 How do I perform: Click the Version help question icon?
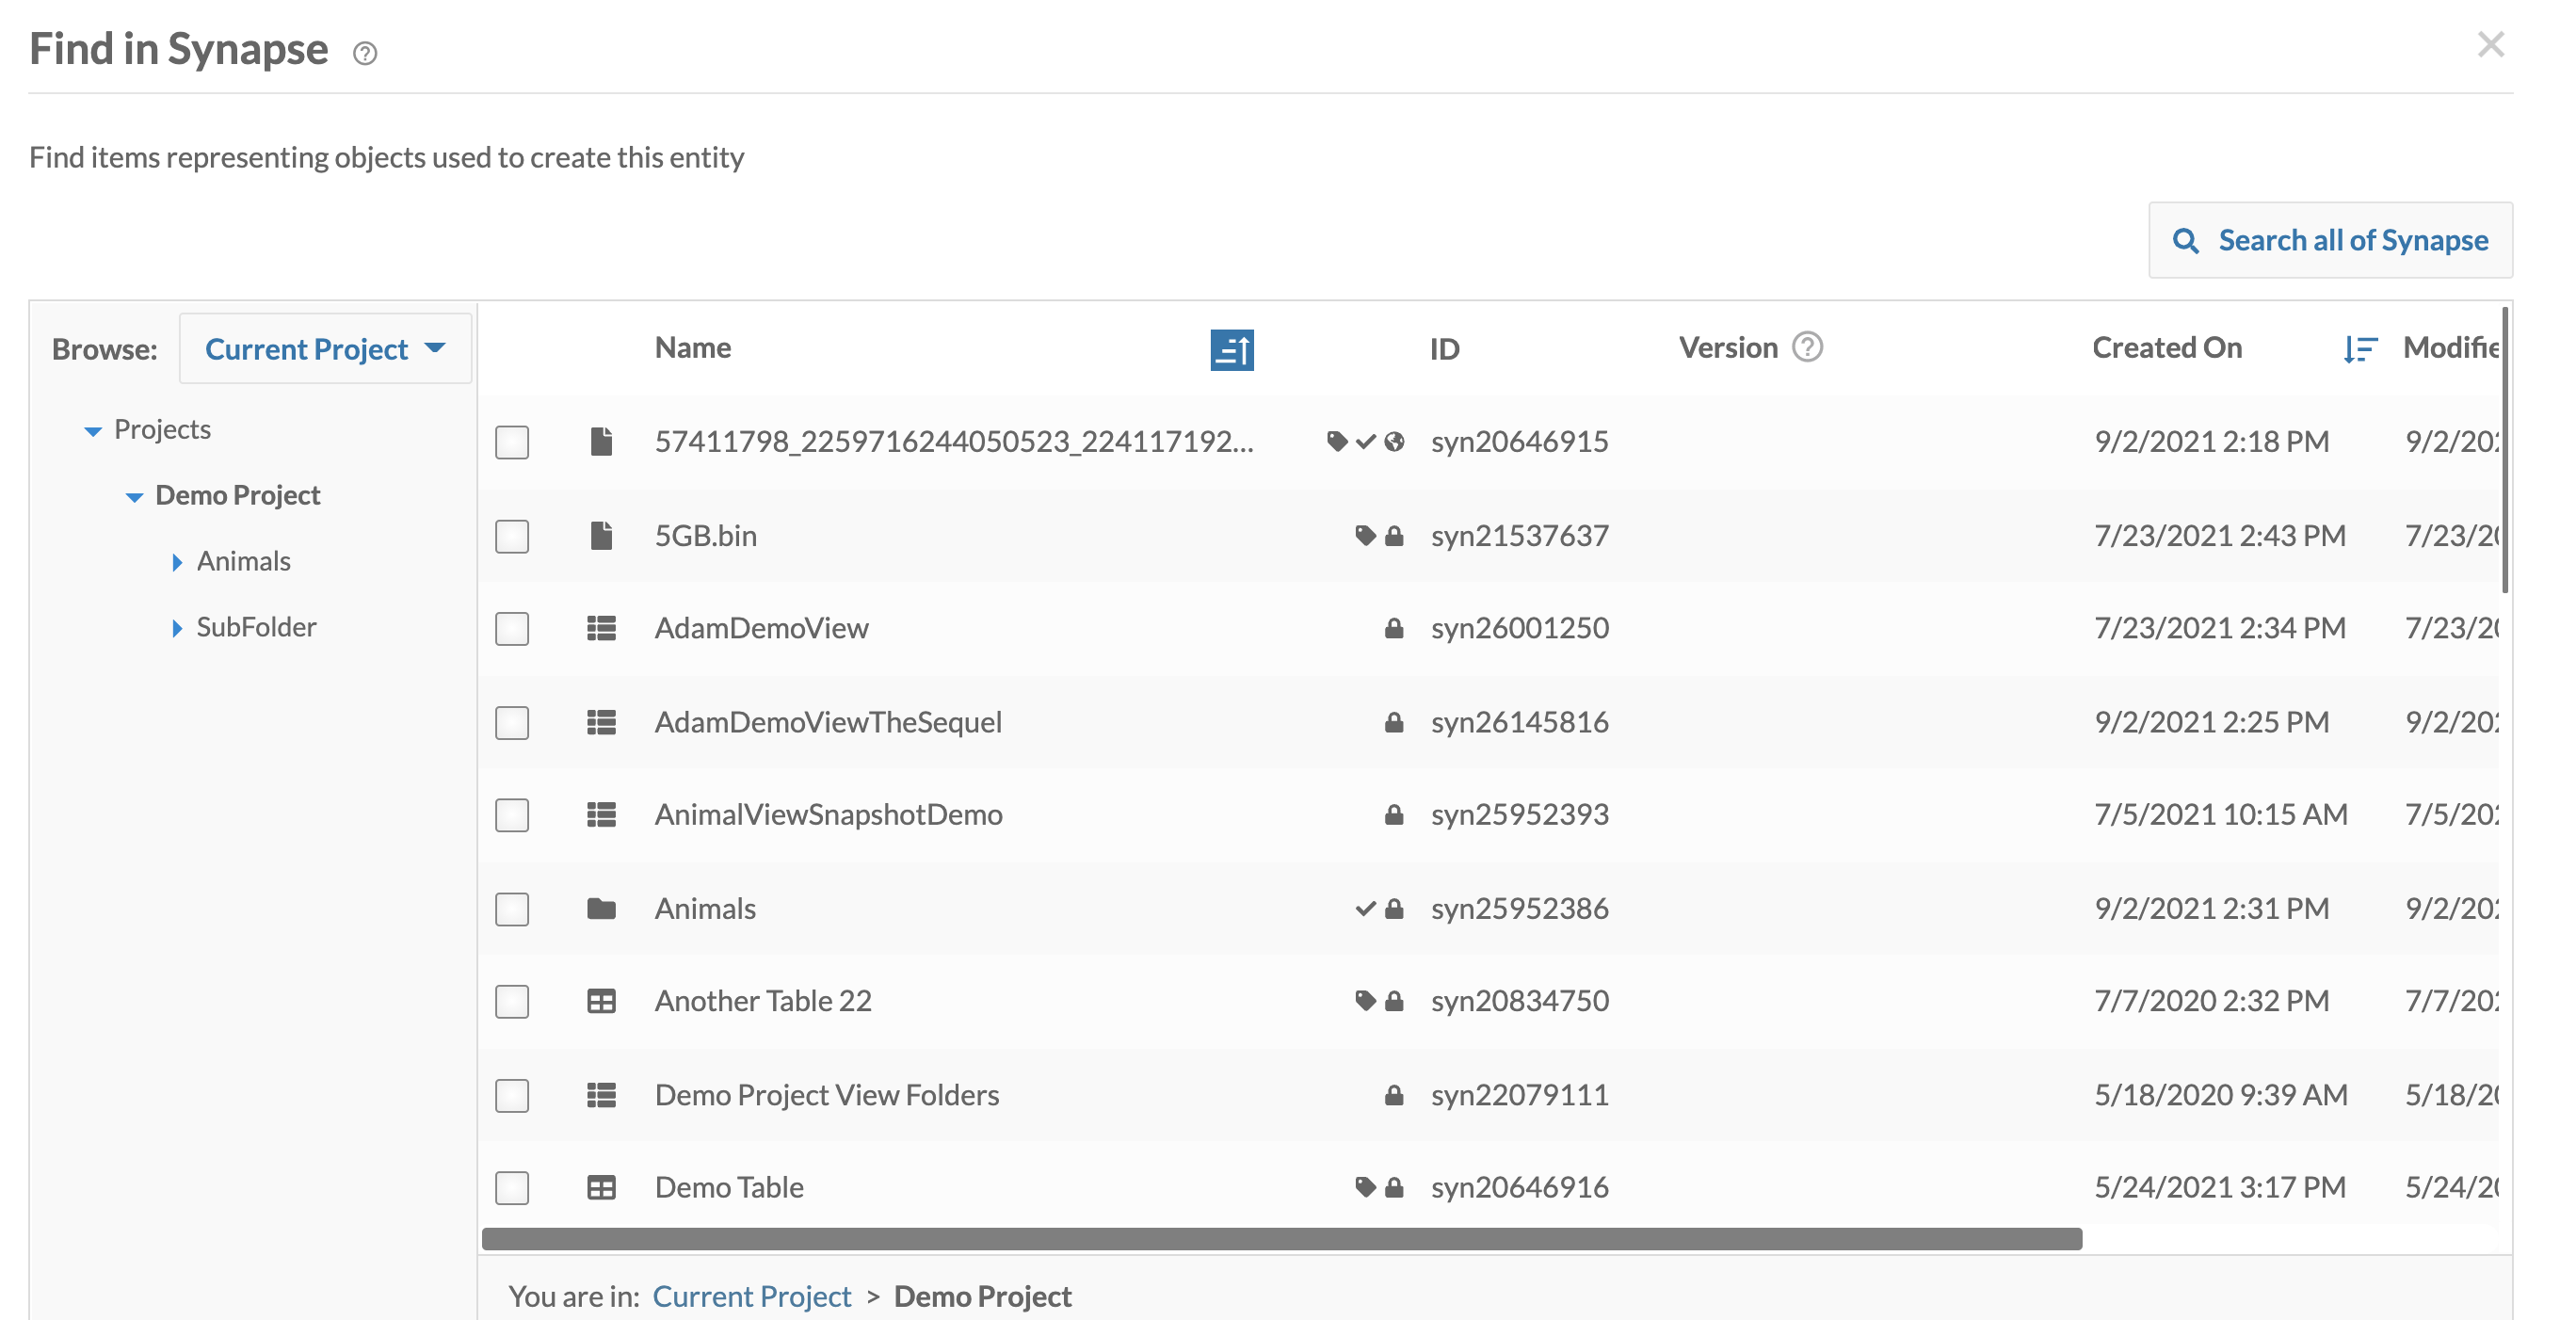point(1807,347)
